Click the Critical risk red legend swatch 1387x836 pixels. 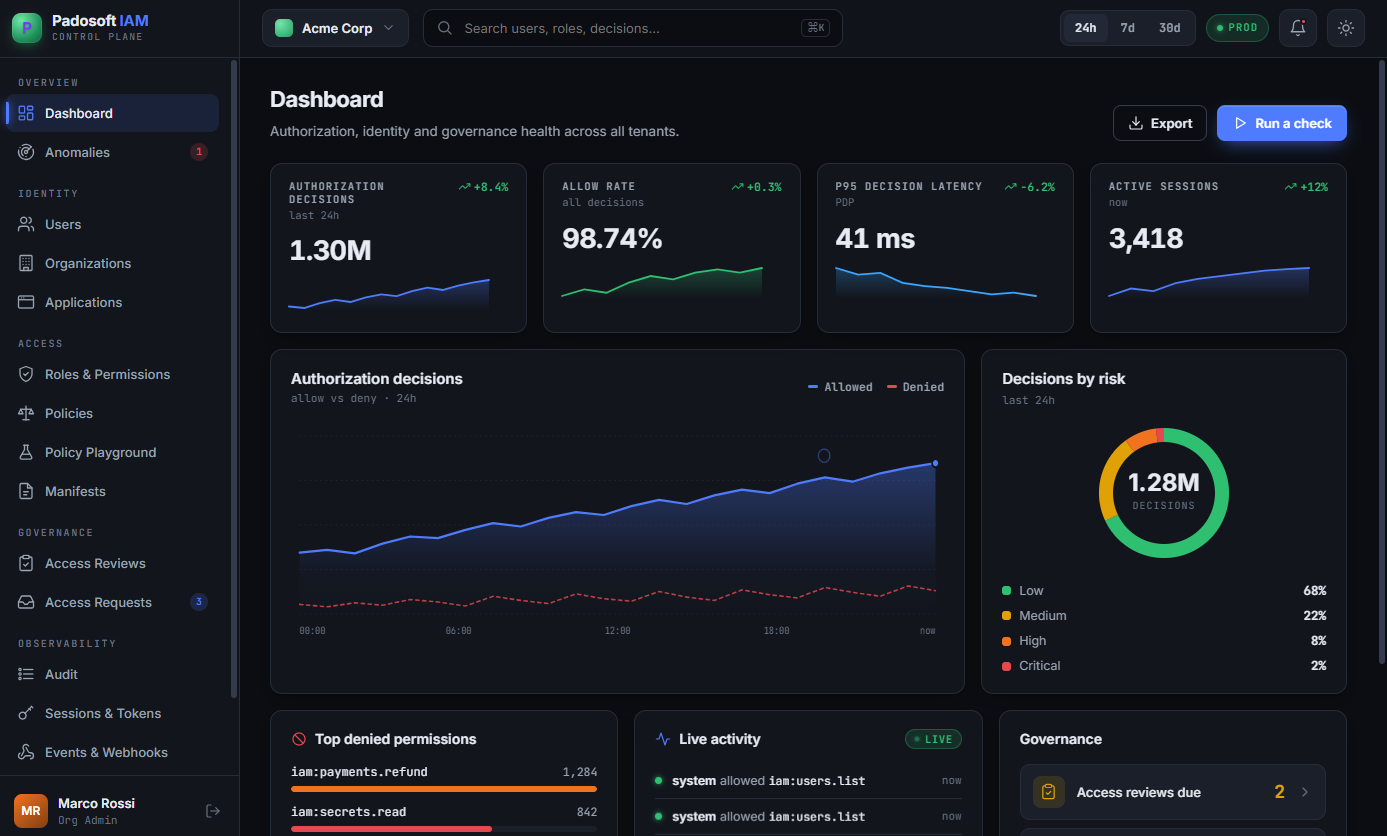(1007, 666)
